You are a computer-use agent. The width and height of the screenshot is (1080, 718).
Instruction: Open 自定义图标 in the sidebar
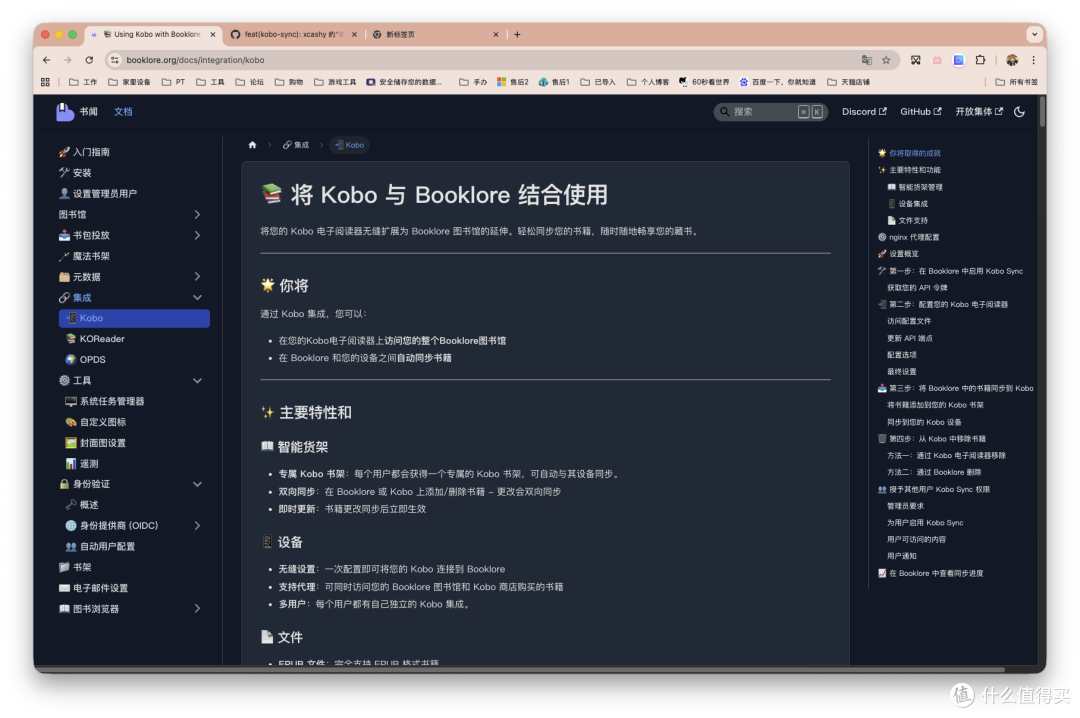(x=96, y=422)
